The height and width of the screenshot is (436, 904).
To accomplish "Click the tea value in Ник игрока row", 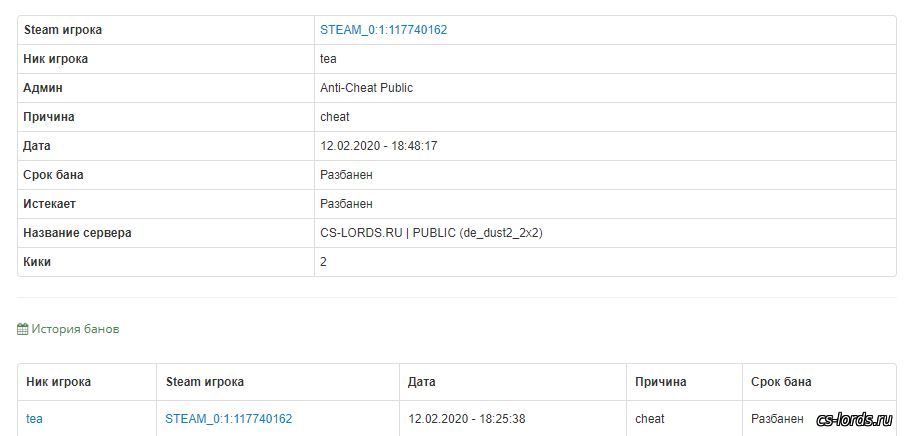I will coord(328,59).
